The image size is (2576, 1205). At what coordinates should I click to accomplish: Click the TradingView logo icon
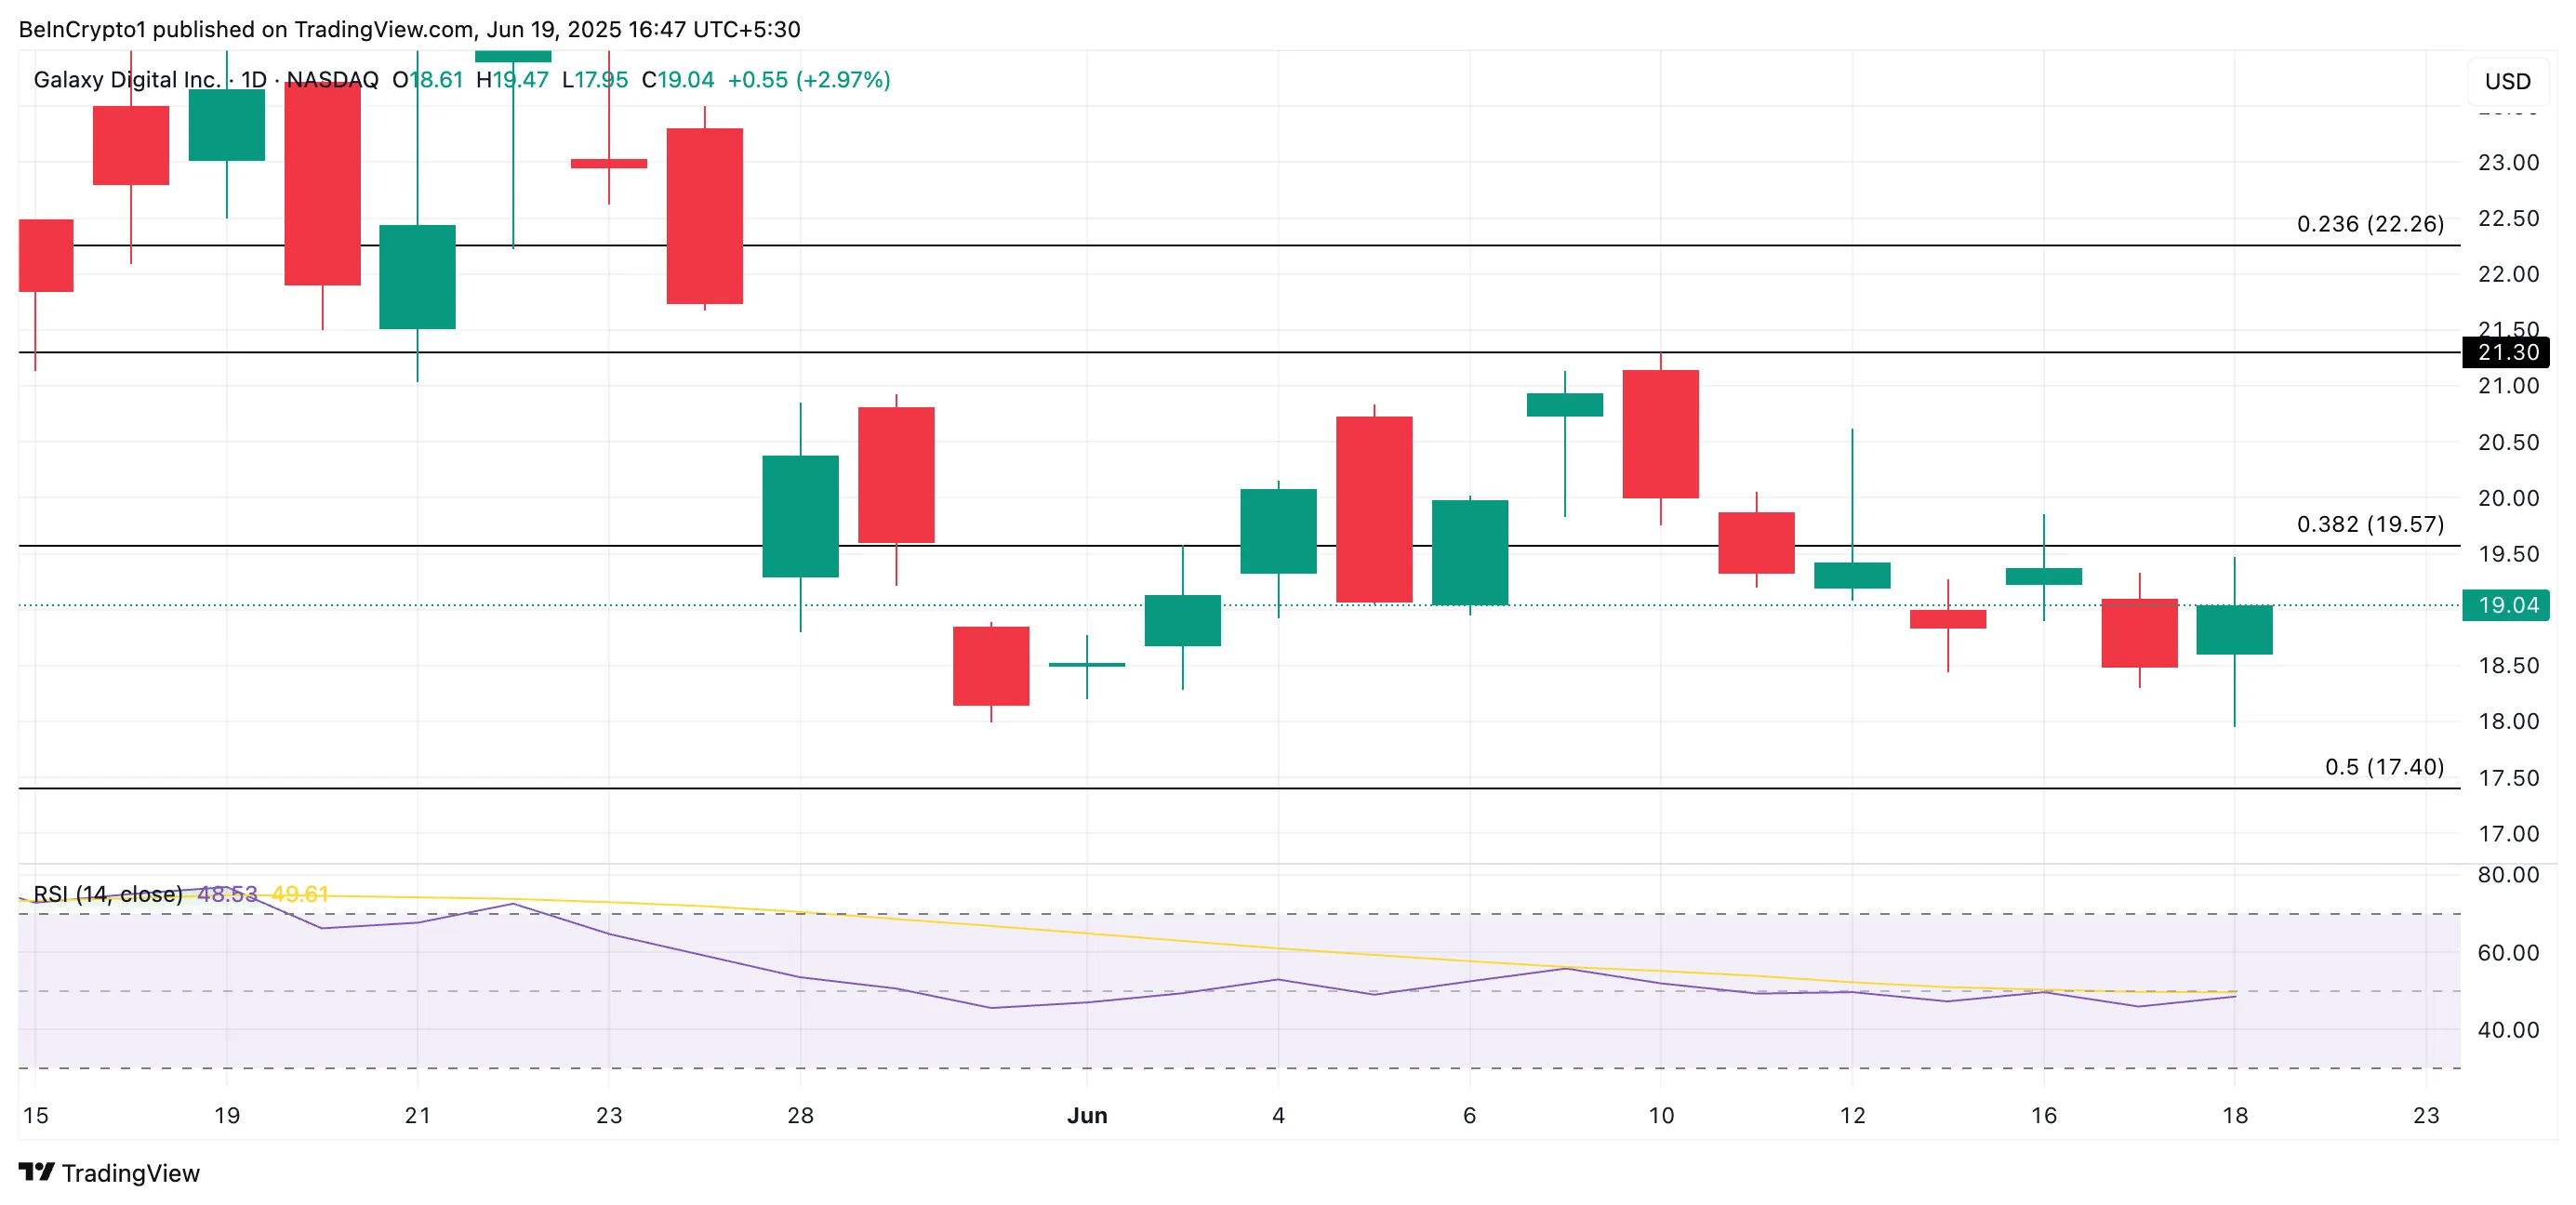tap(37, 1172)
